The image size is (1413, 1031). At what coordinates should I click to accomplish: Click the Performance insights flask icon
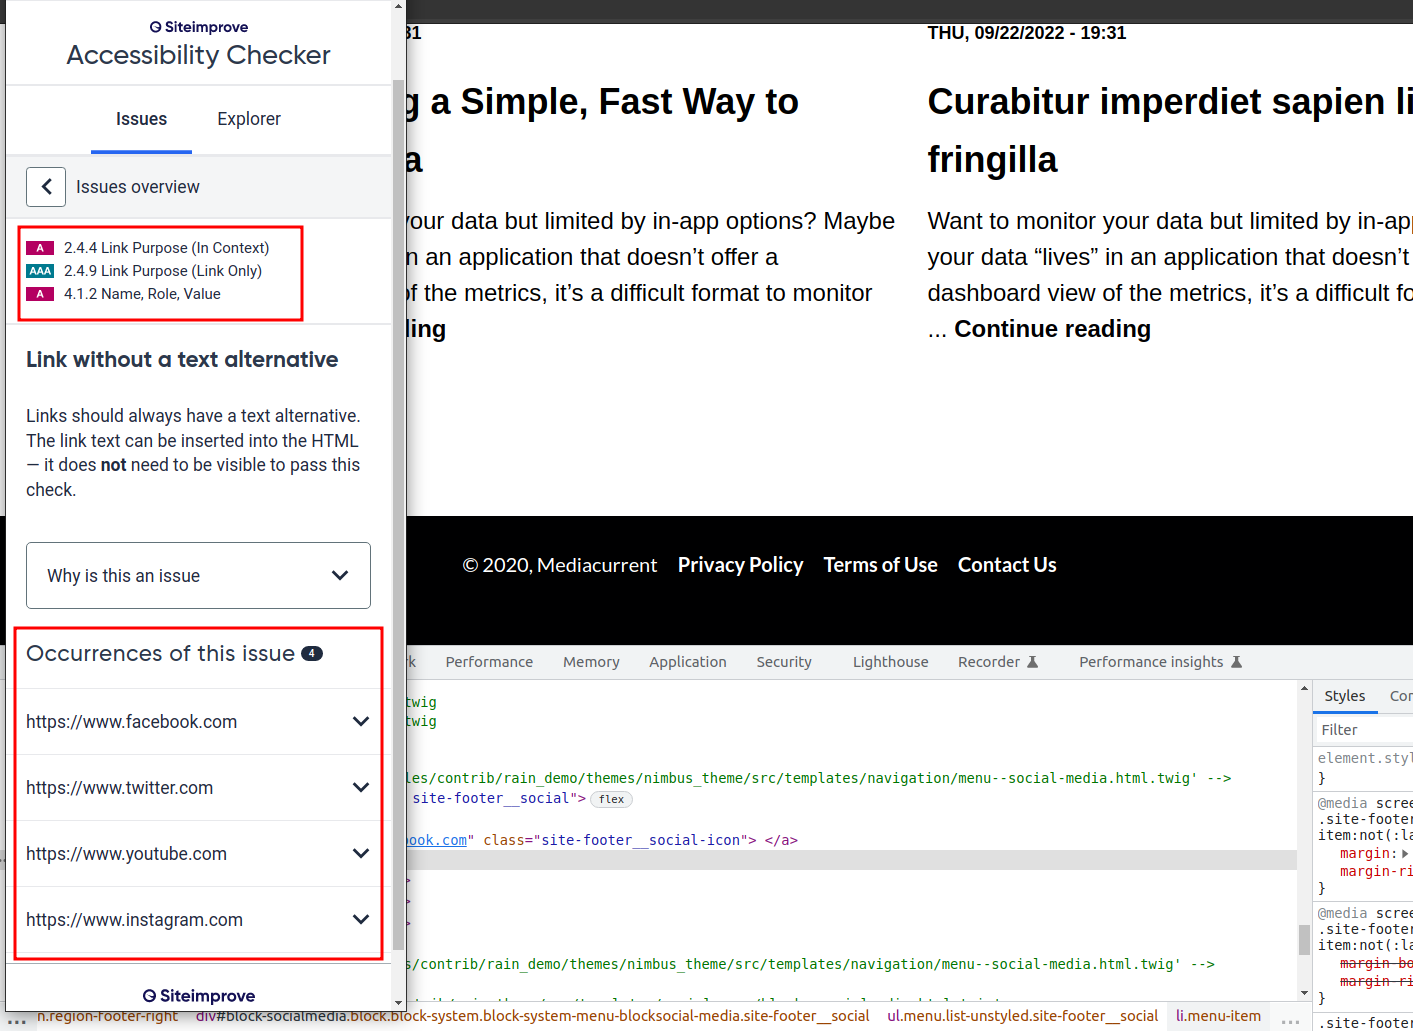click(x=1236, y=662)
